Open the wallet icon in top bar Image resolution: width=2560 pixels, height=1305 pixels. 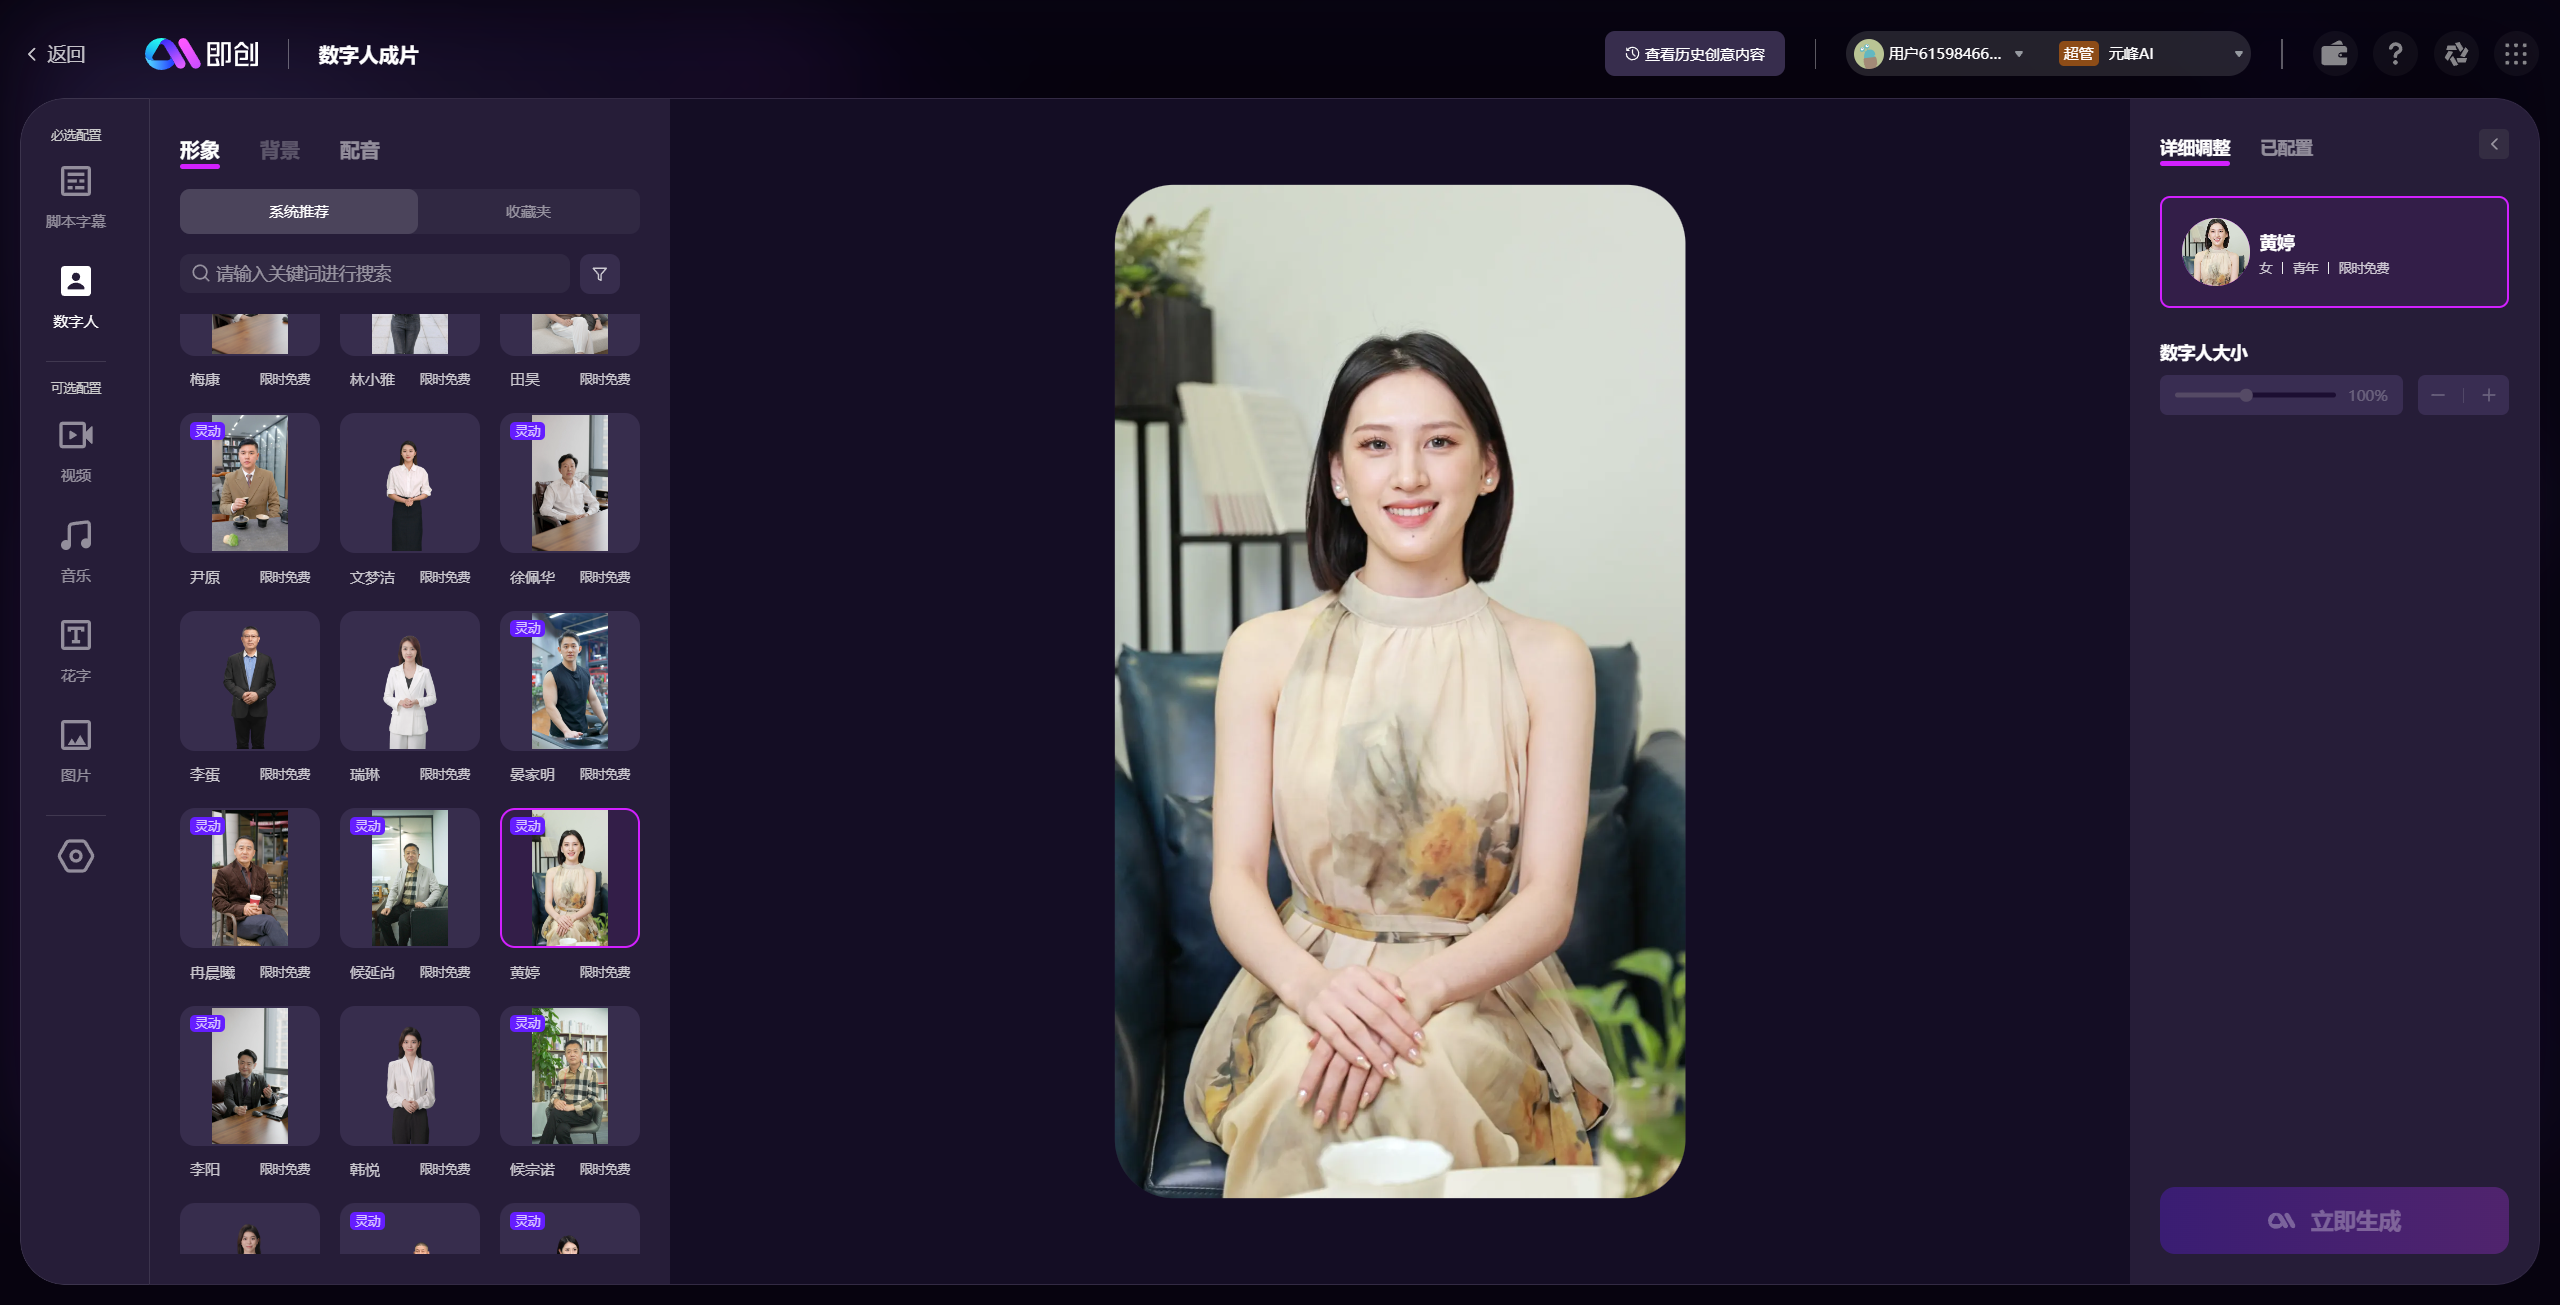(x=2334, y=54)
